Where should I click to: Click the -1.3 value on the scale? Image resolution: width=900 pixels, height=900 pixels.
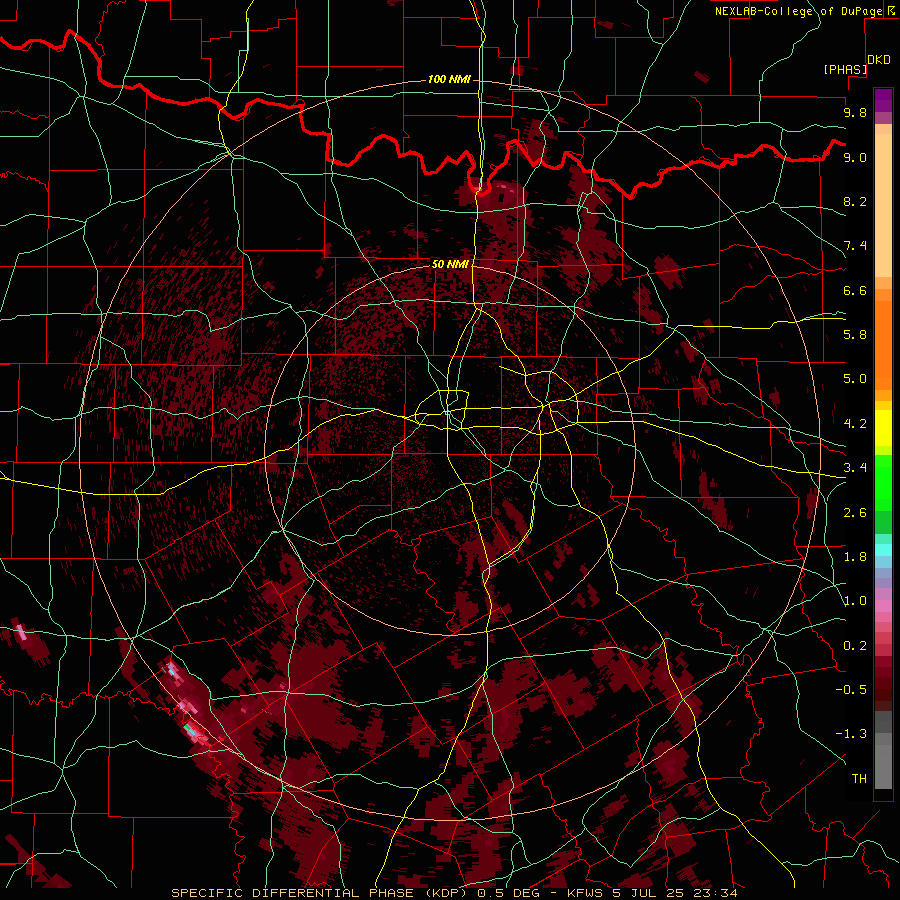point(851,734)
